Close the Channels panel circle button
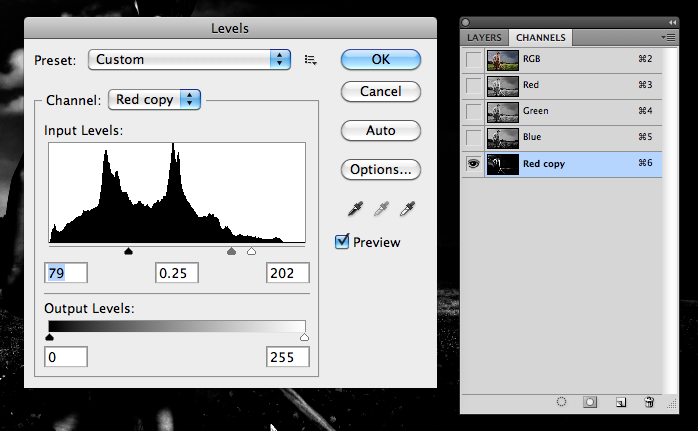Viewport: 698px width, 431px height. [466, 22]
